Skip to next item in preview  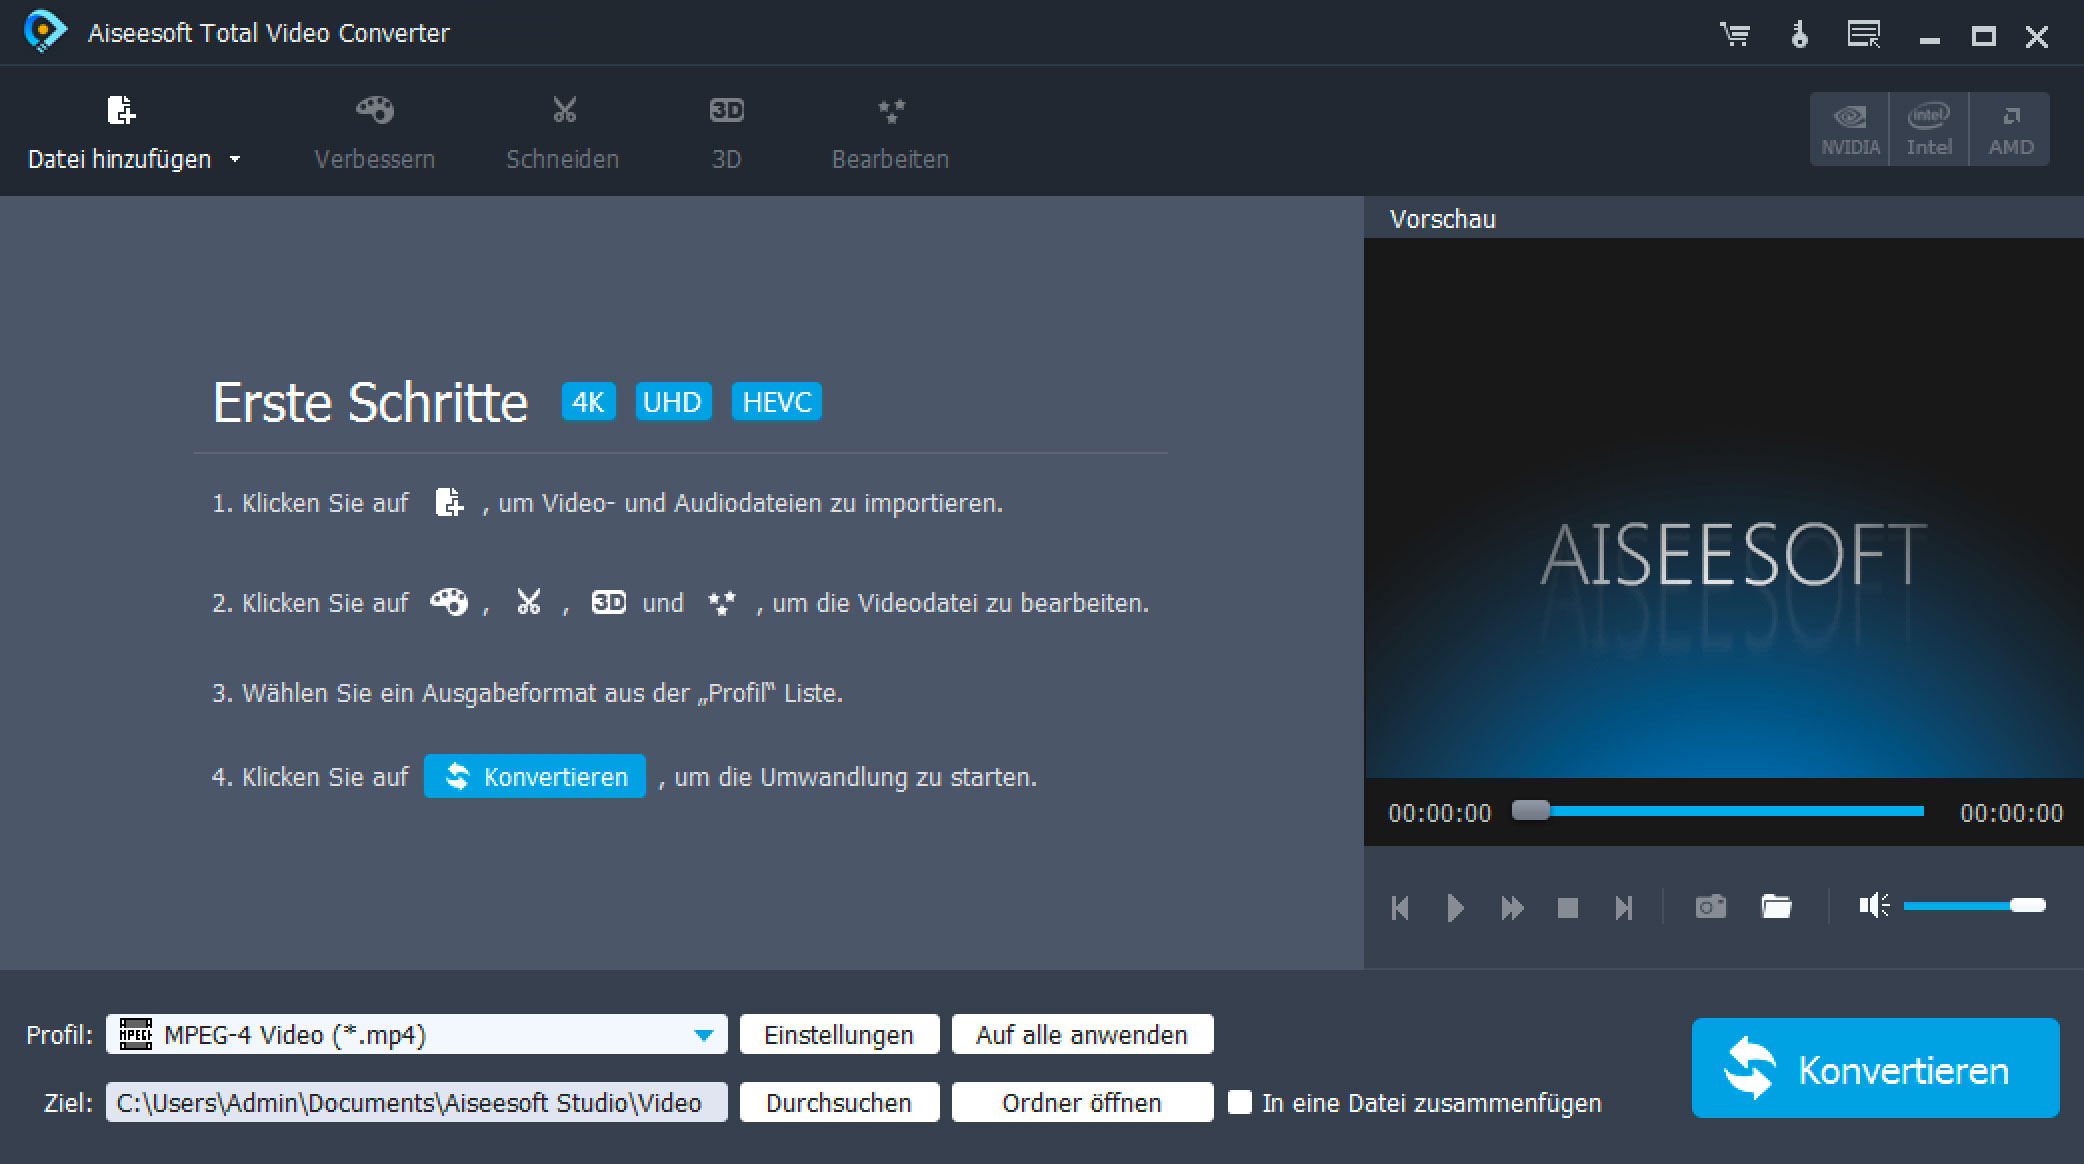1624,908
